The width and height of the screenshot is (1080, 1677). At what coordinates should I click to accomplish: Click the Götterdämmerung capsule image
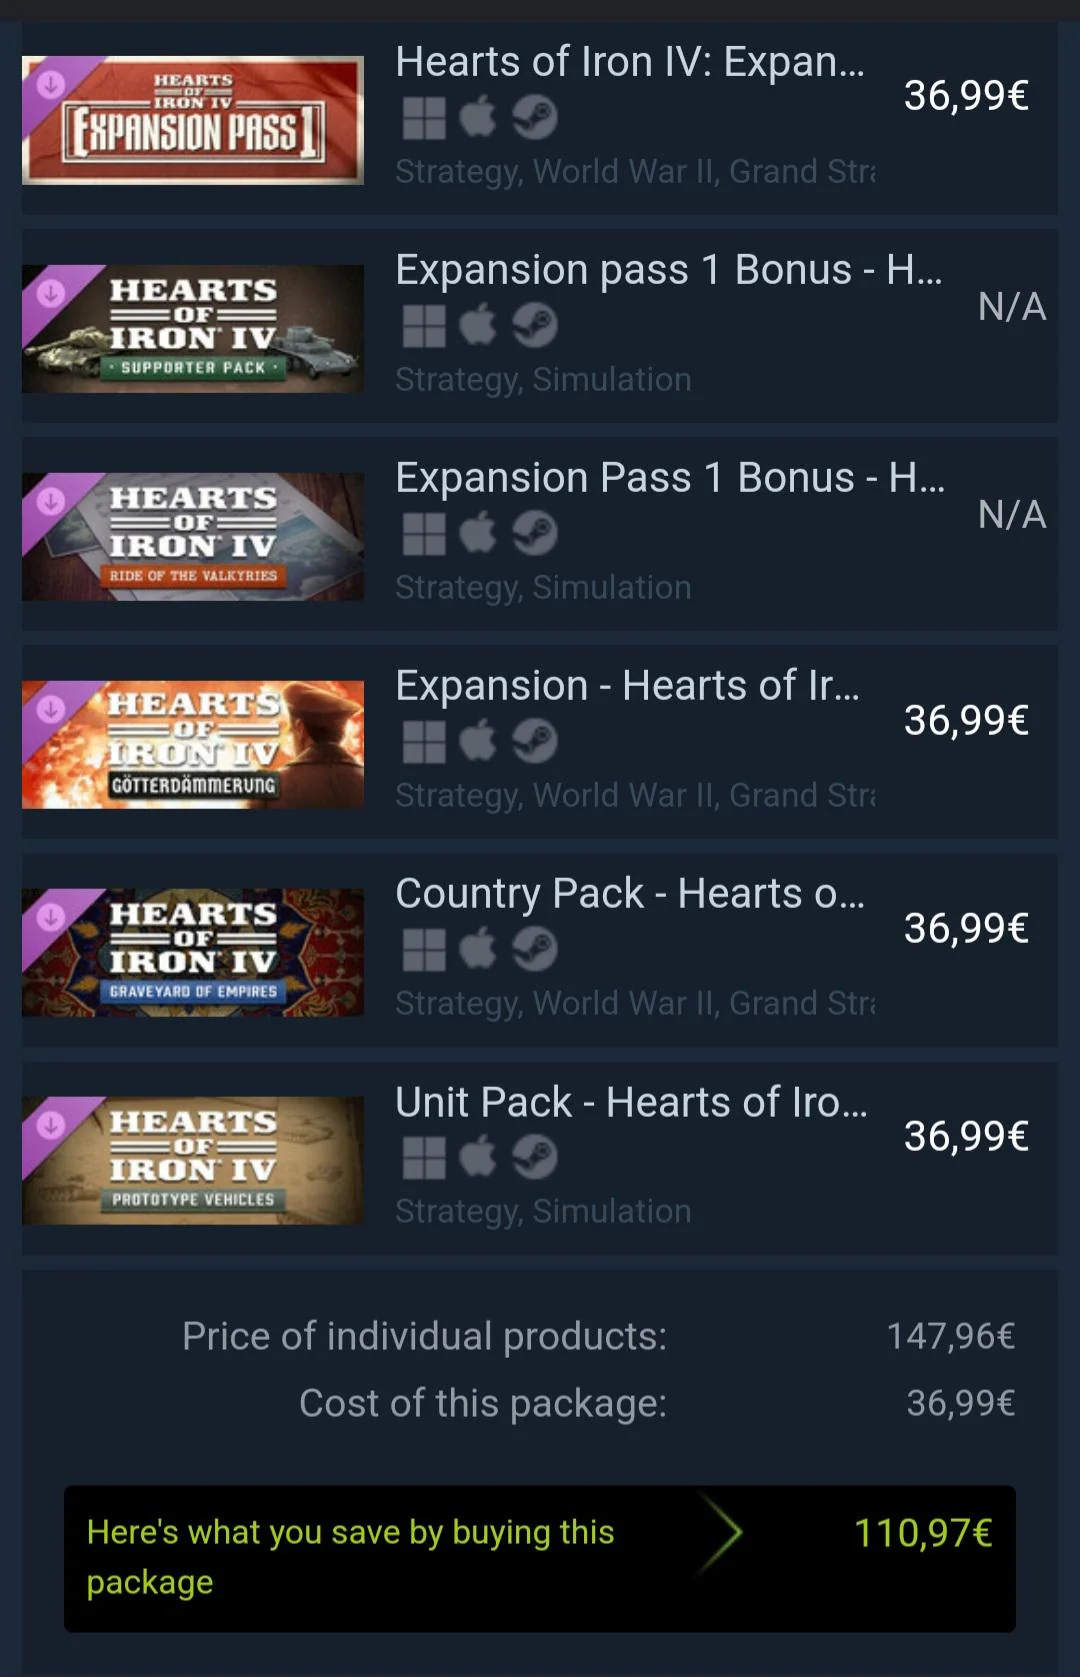(193, 743)
